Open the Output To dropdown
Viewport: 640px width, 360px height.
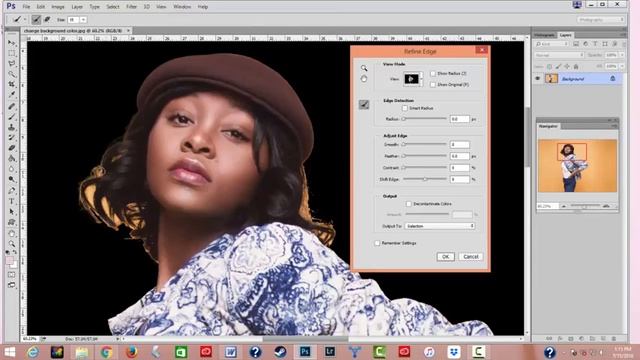(440, 226)
